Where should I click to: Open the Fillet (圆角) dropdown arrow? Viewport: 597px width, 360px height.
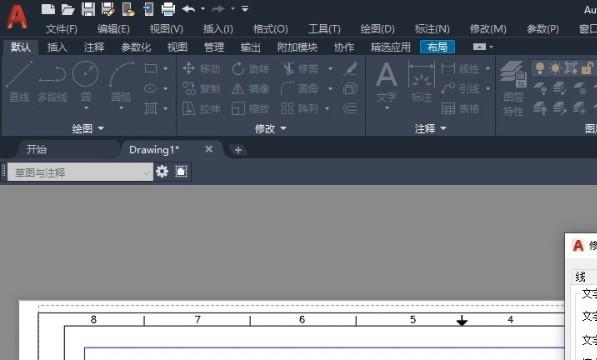coord(330,89)
